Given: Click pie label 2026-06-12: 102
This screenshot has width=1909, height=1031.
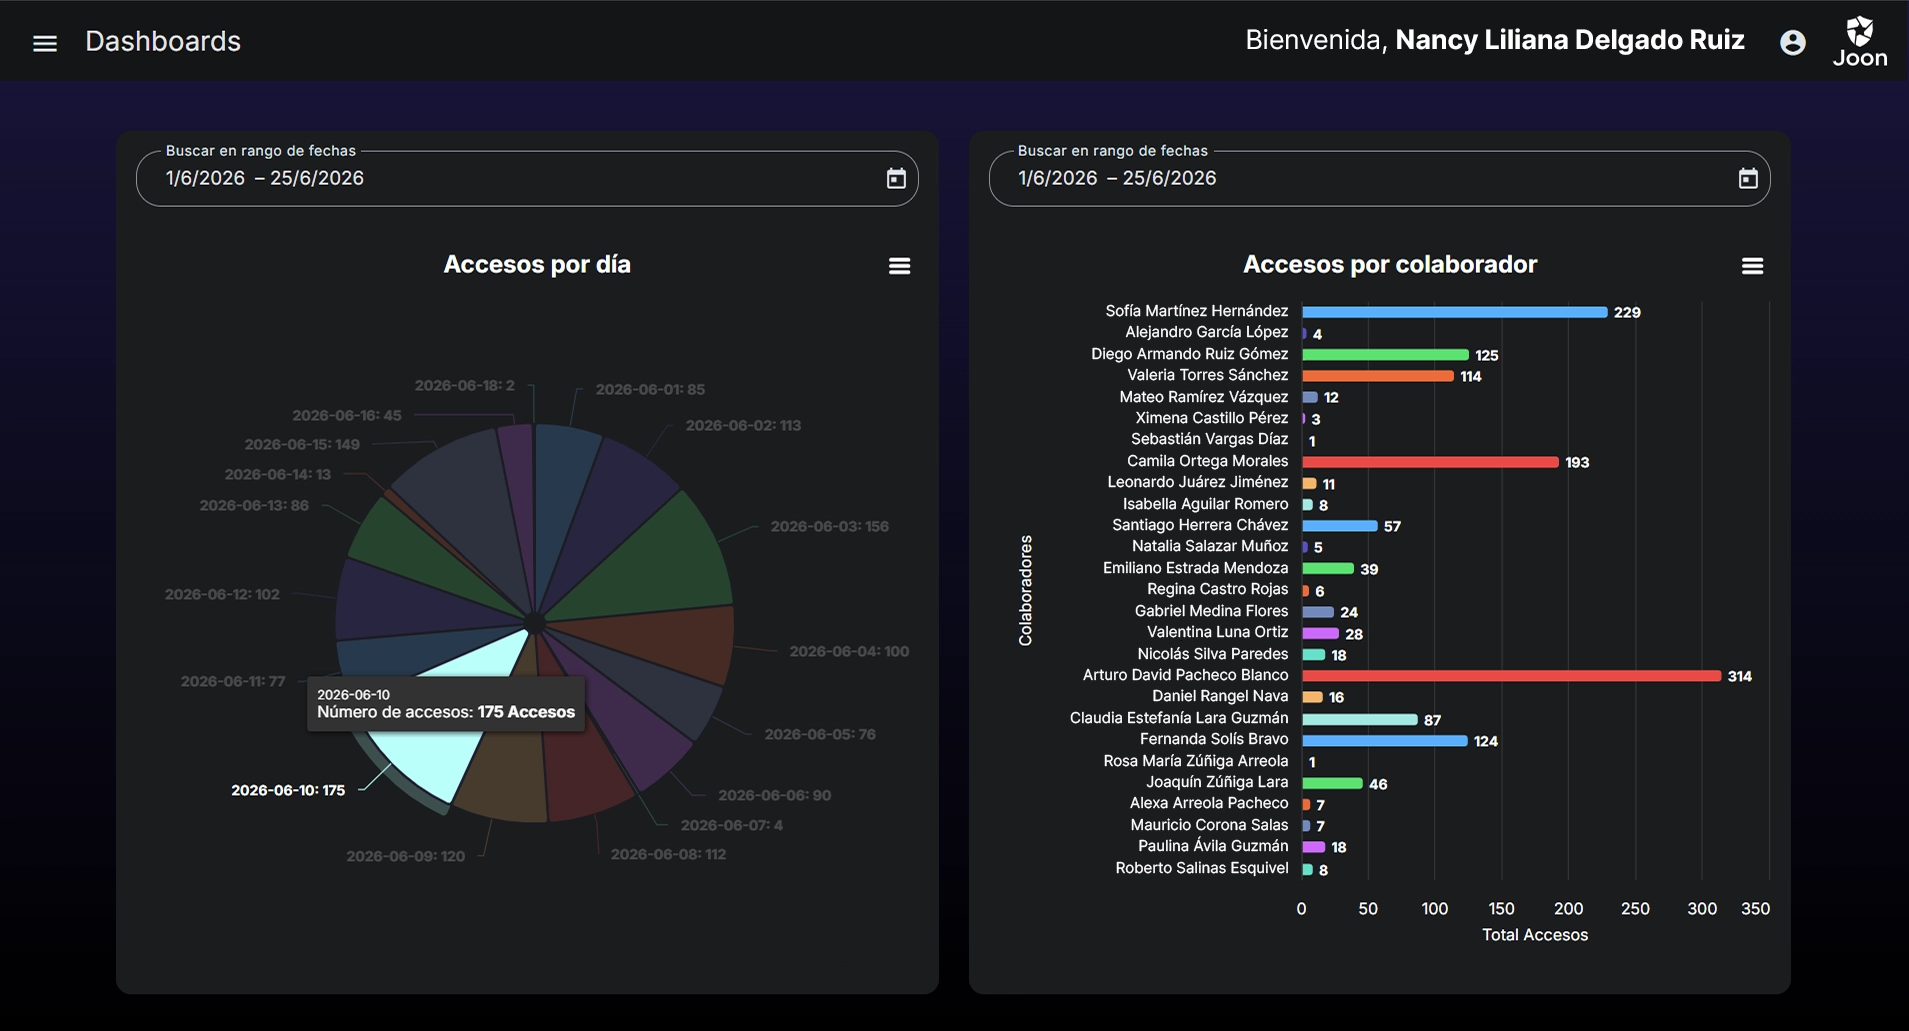Looking at the screenshot, I should tap(222, 594).
